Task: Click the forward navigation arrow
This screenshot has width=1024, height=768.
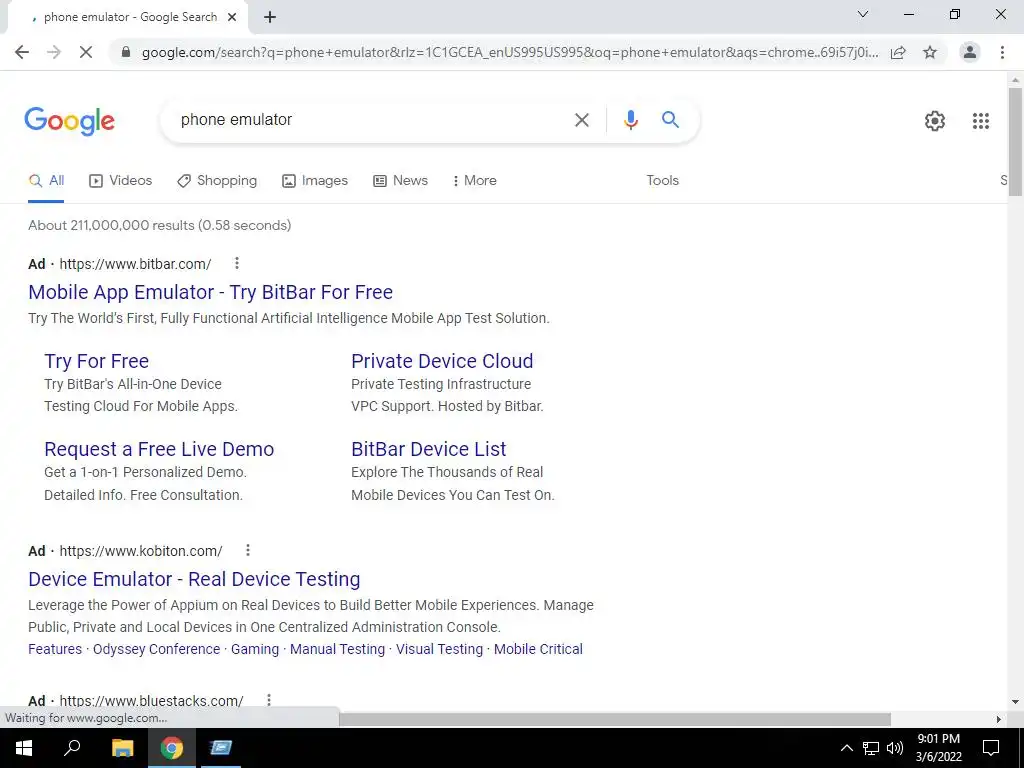Action: click(x=54, y=52)
